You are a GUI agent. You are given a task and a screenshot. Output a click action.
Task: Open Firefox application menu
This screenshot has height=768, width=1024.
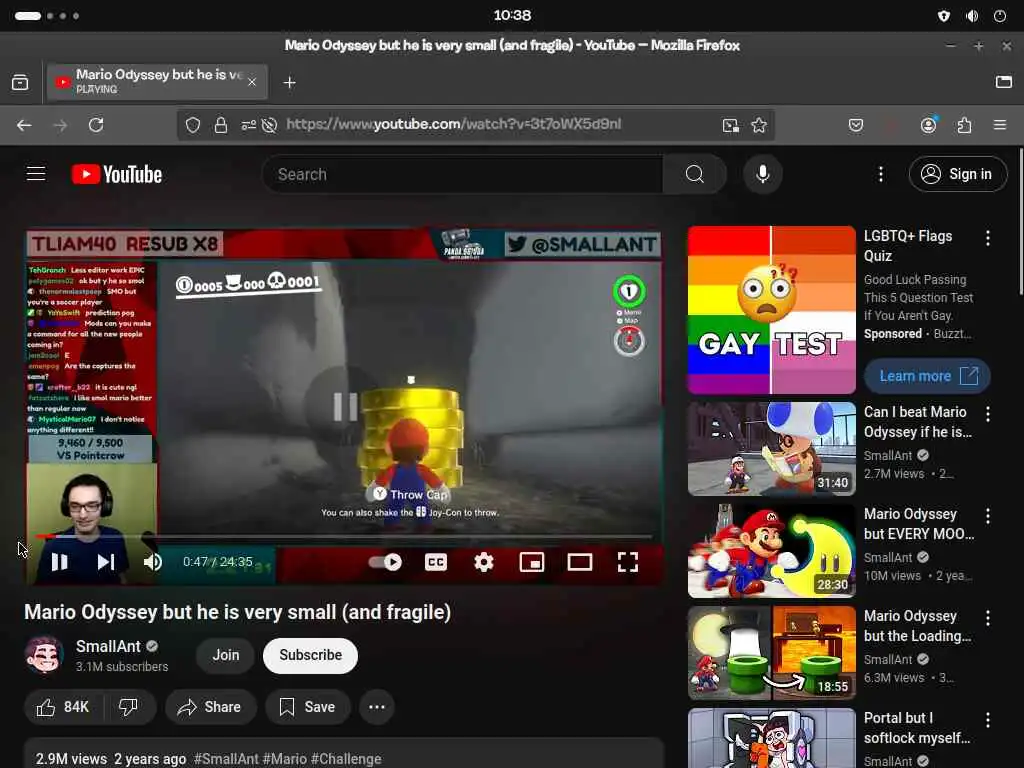click(x=1000, y=125)
